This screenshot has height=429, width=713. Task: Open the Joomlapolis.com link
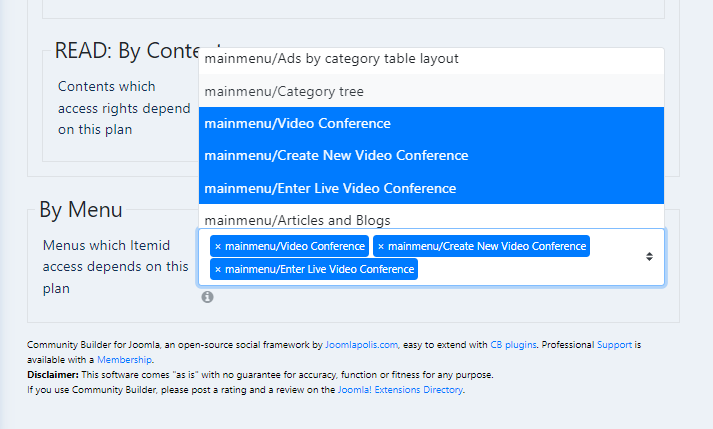coord(361,345)
